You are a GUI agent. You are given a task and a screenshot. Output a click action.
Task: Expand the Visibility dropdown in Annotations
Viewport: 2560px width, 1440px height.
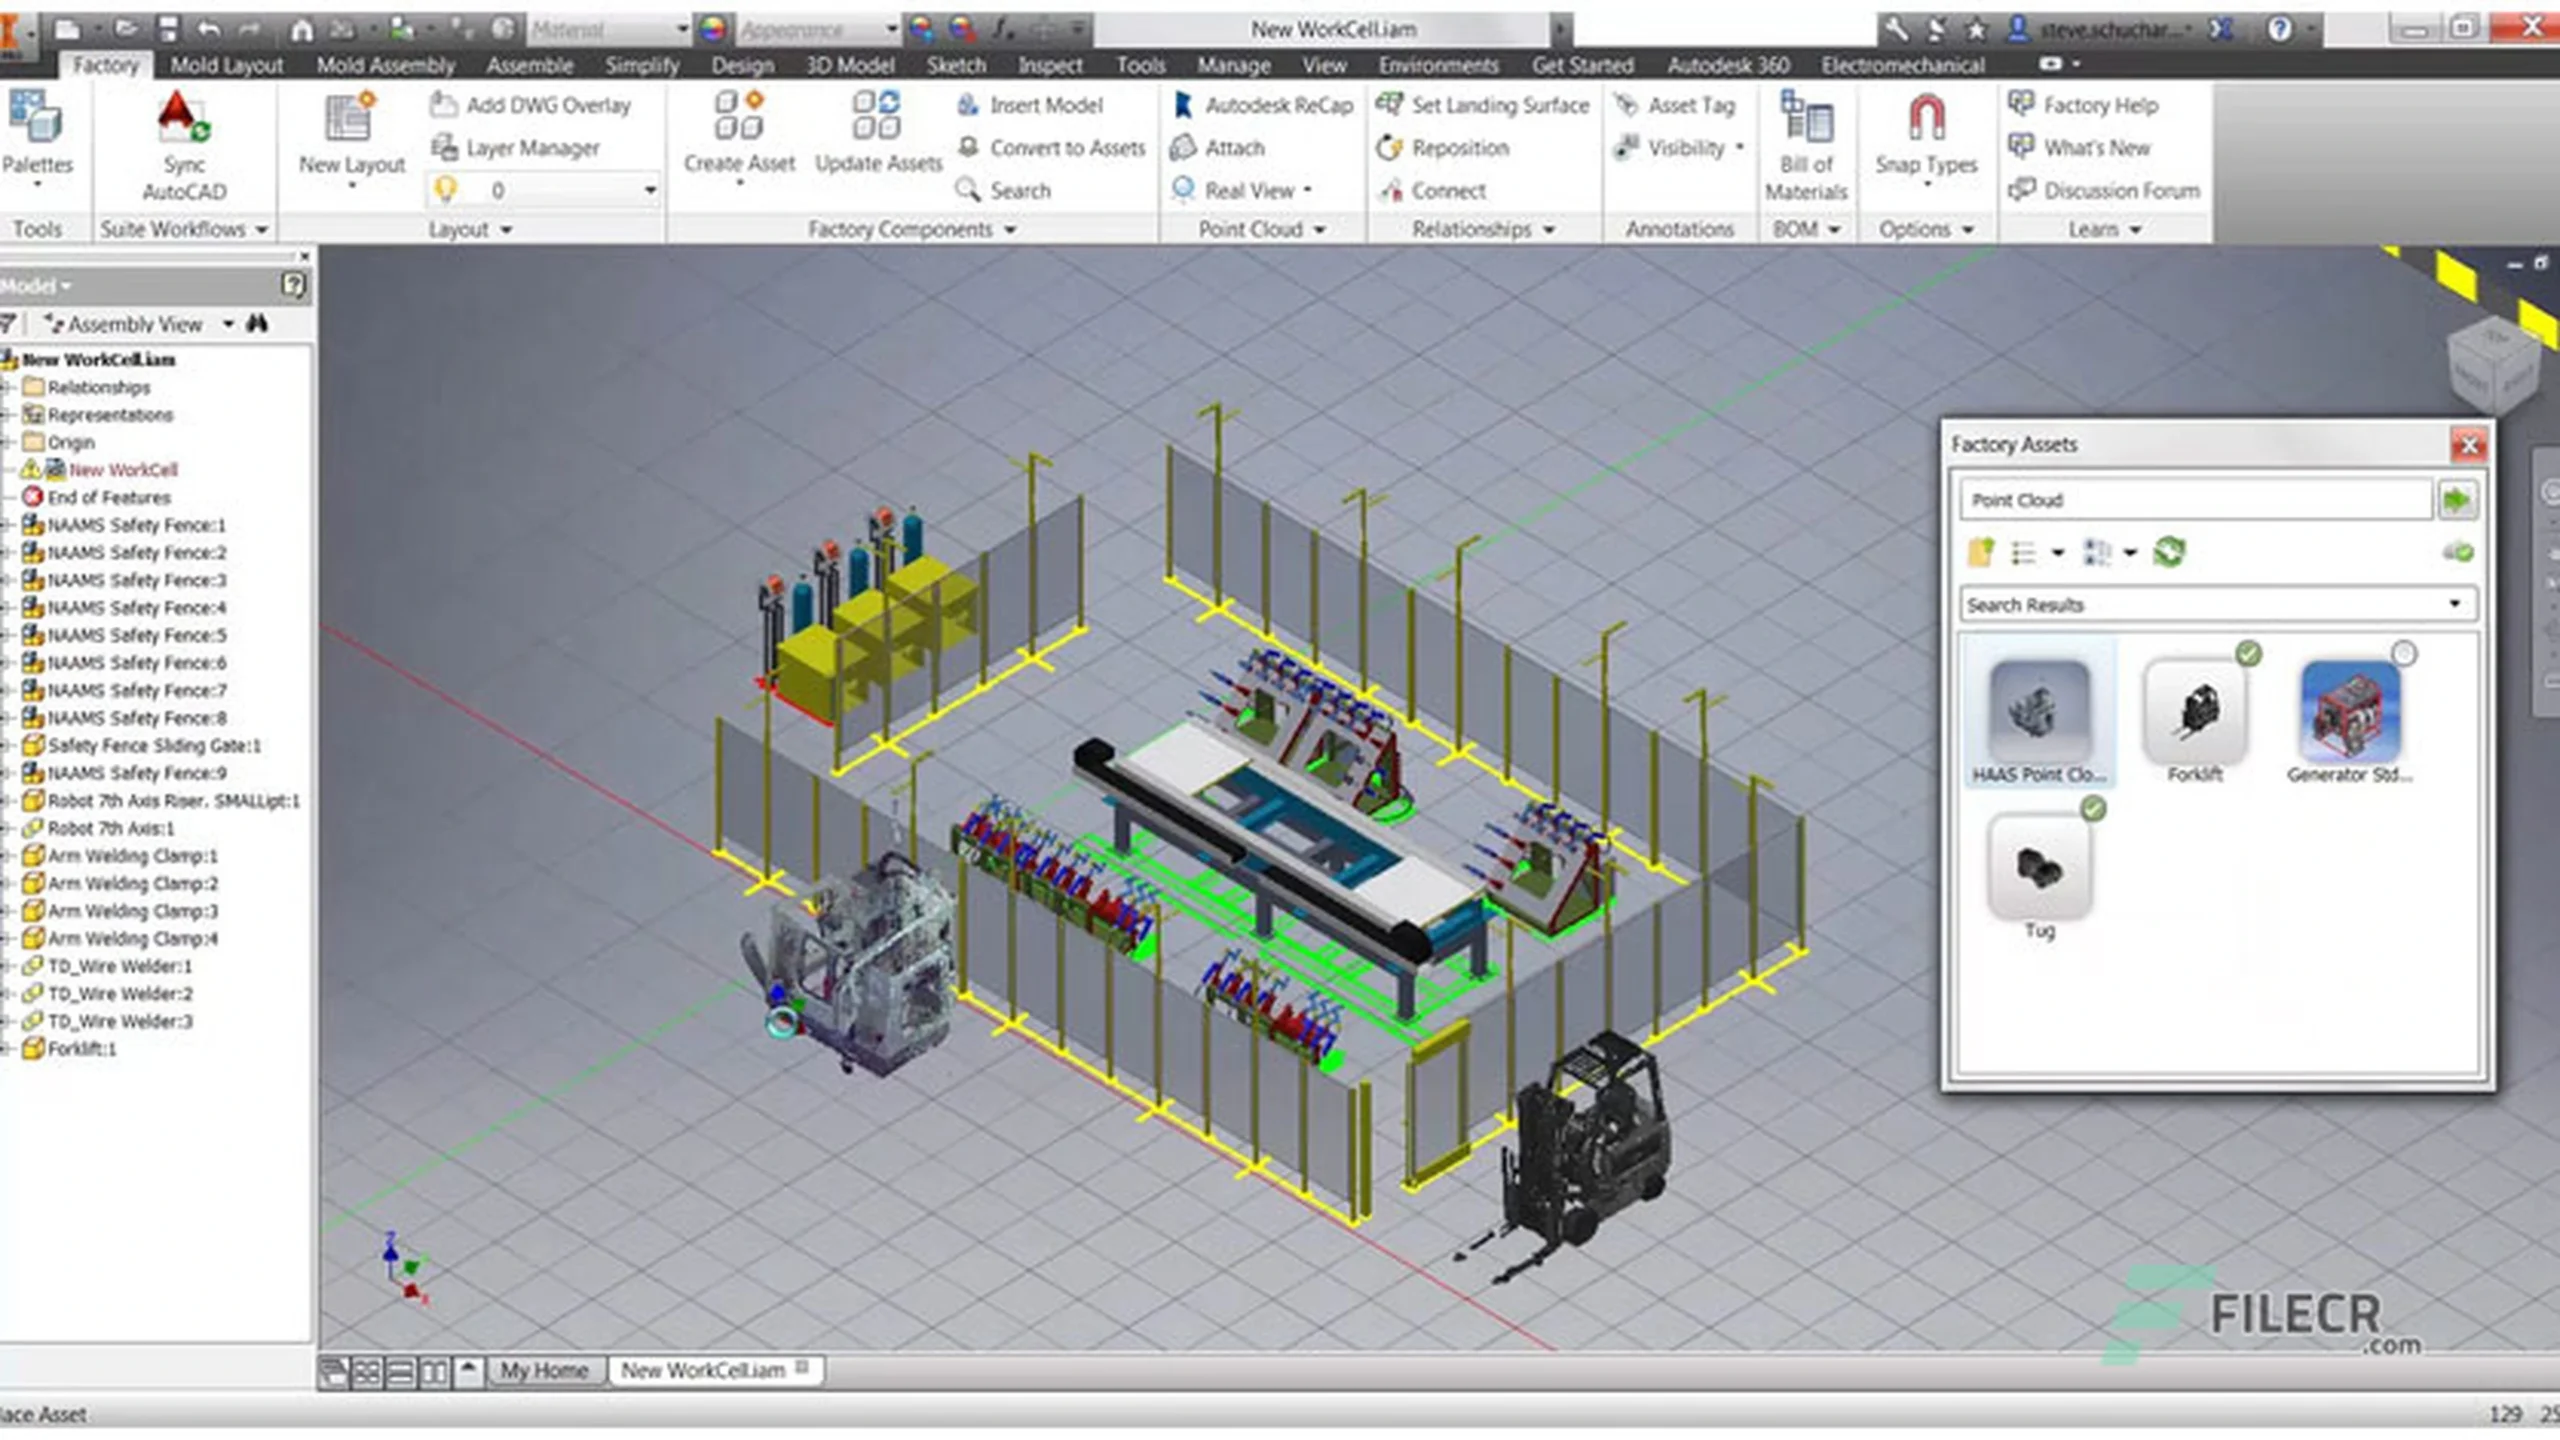click(1741, 148)
